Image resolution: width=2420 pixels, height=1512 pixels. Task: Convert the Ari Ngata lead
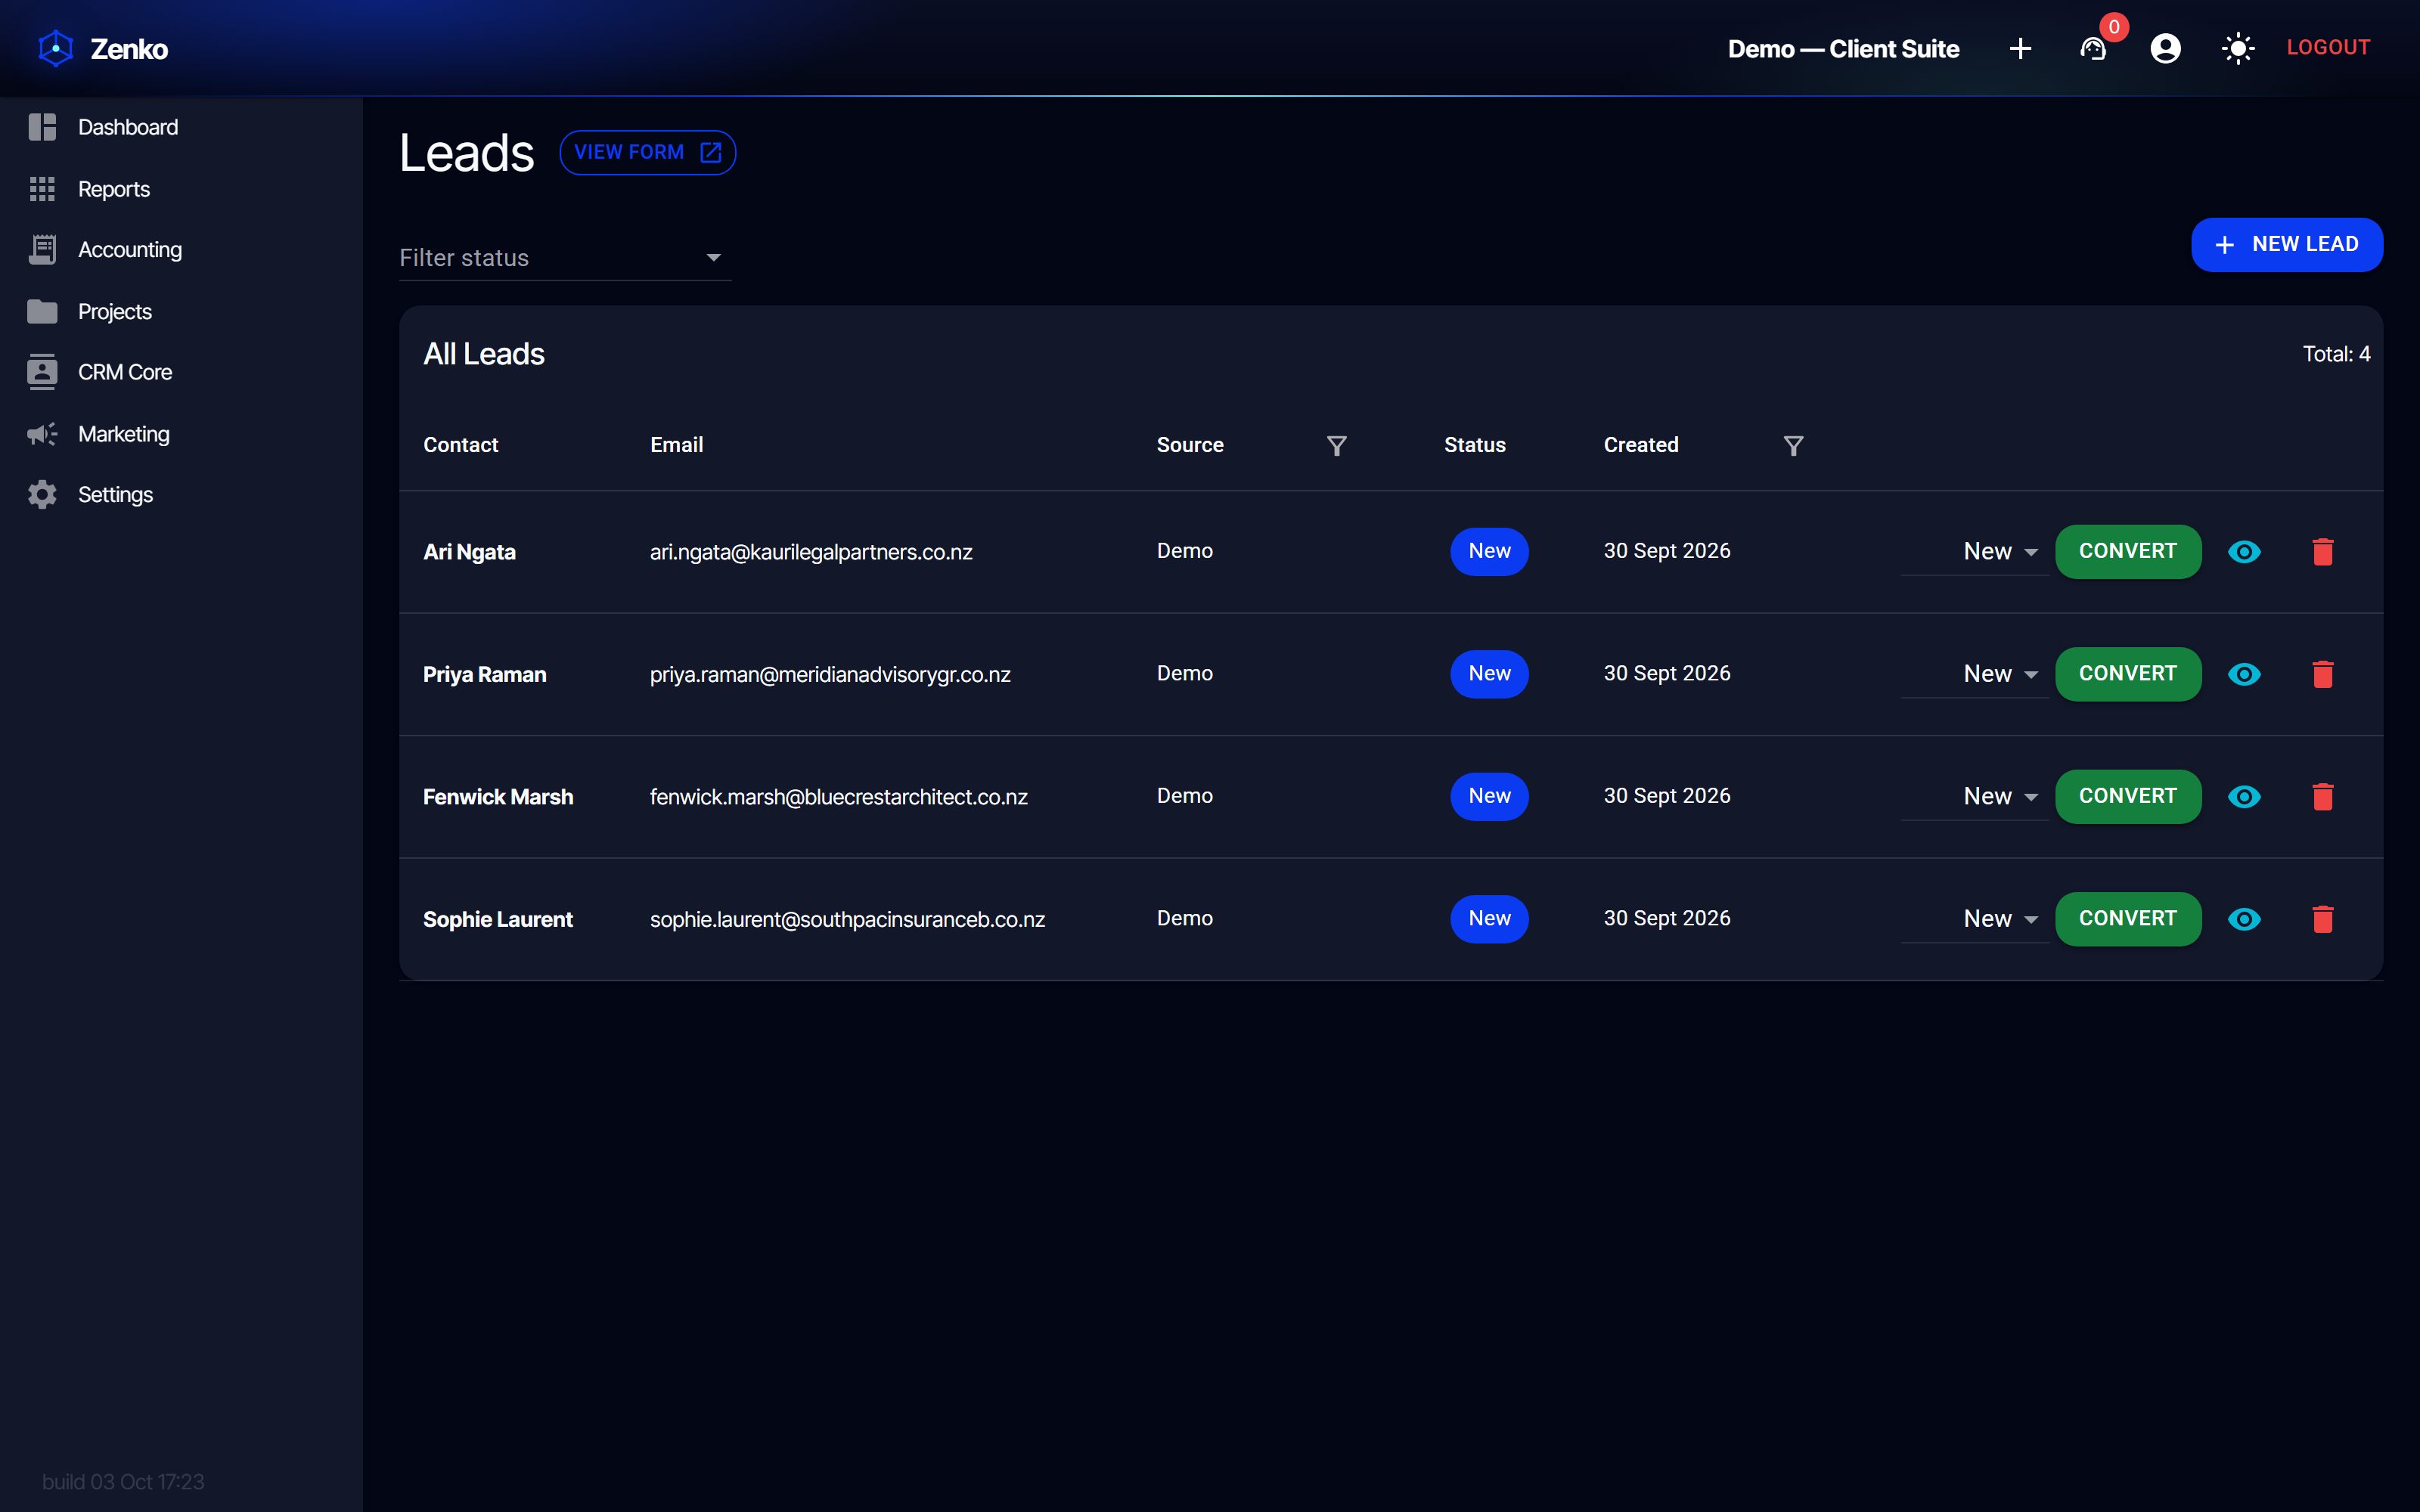click(x=2127, y=552)
